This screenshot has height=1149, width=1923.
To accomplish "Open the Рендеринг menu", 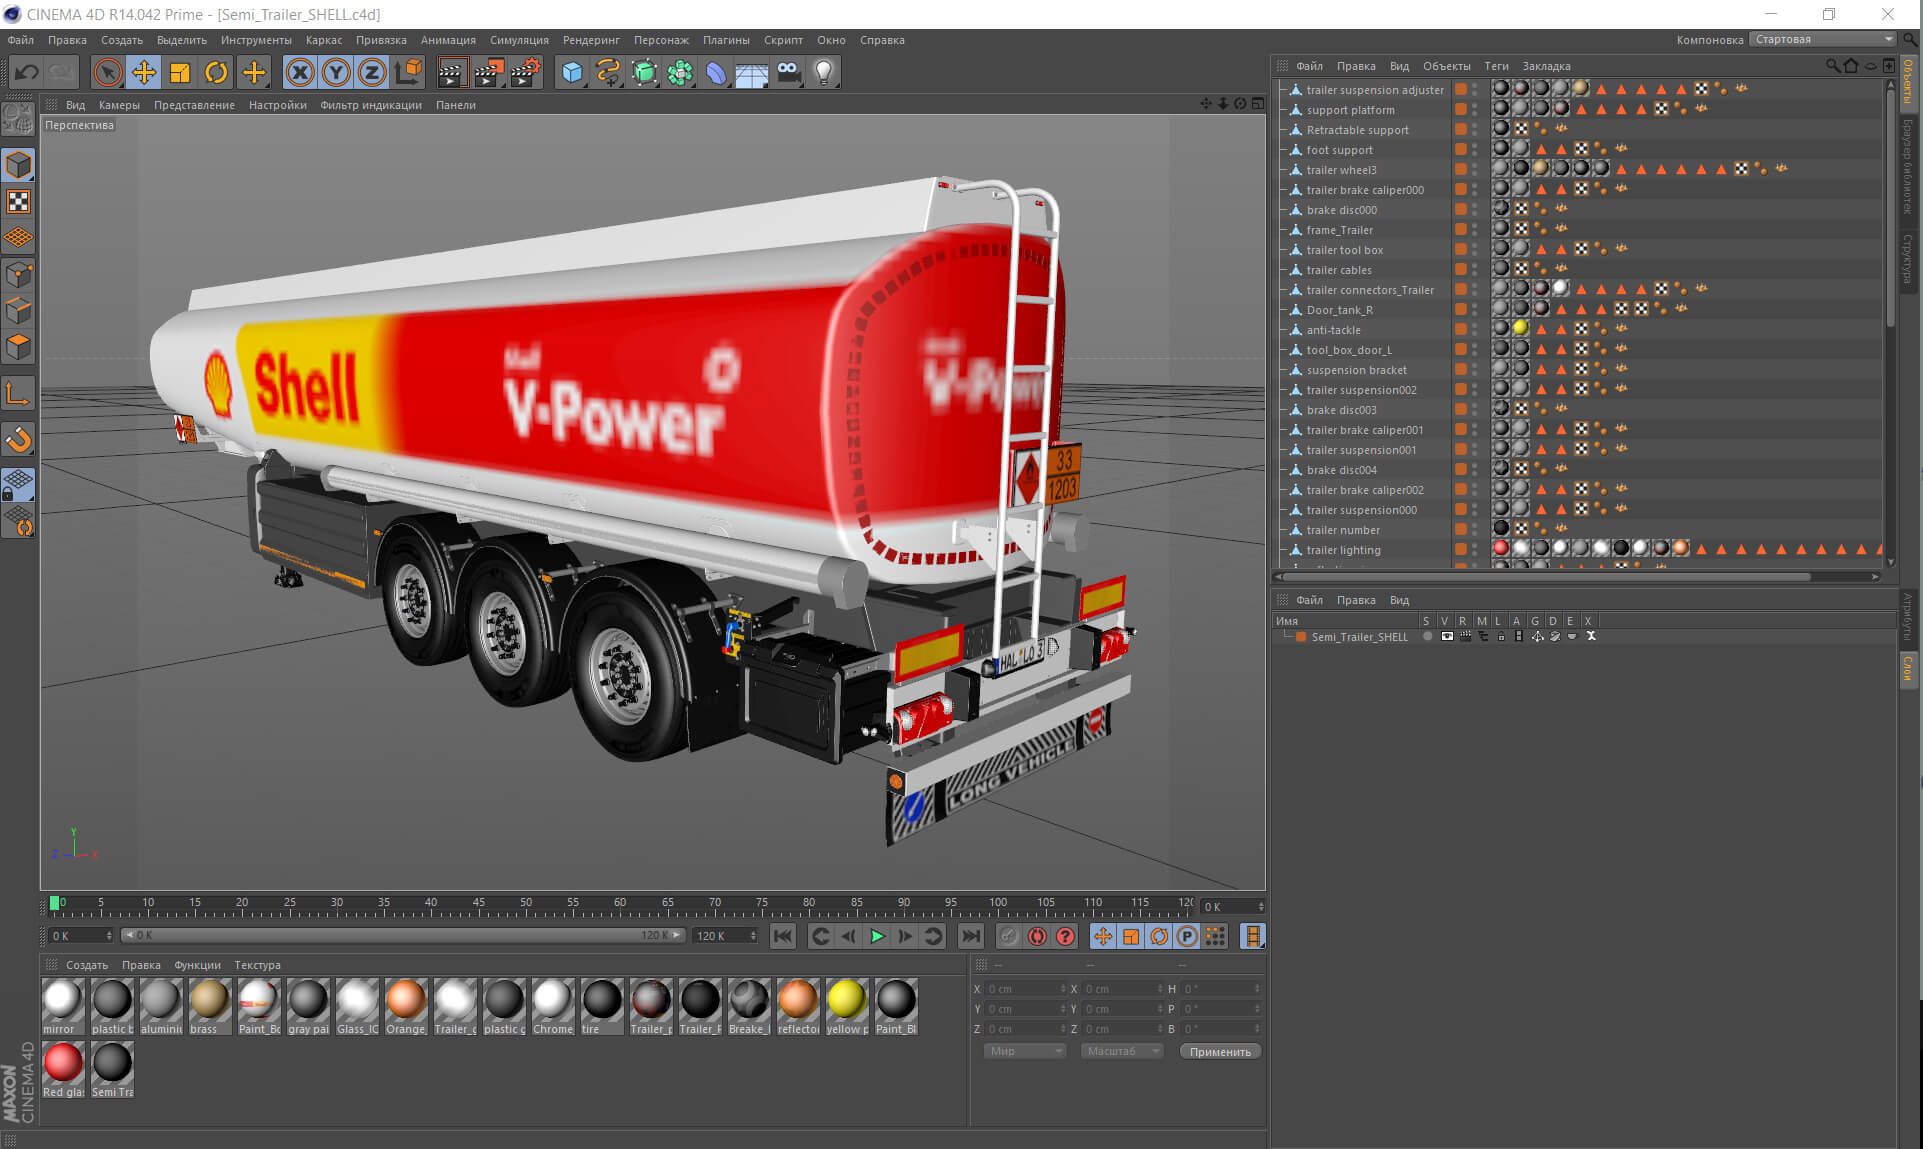I will point(591,40).
